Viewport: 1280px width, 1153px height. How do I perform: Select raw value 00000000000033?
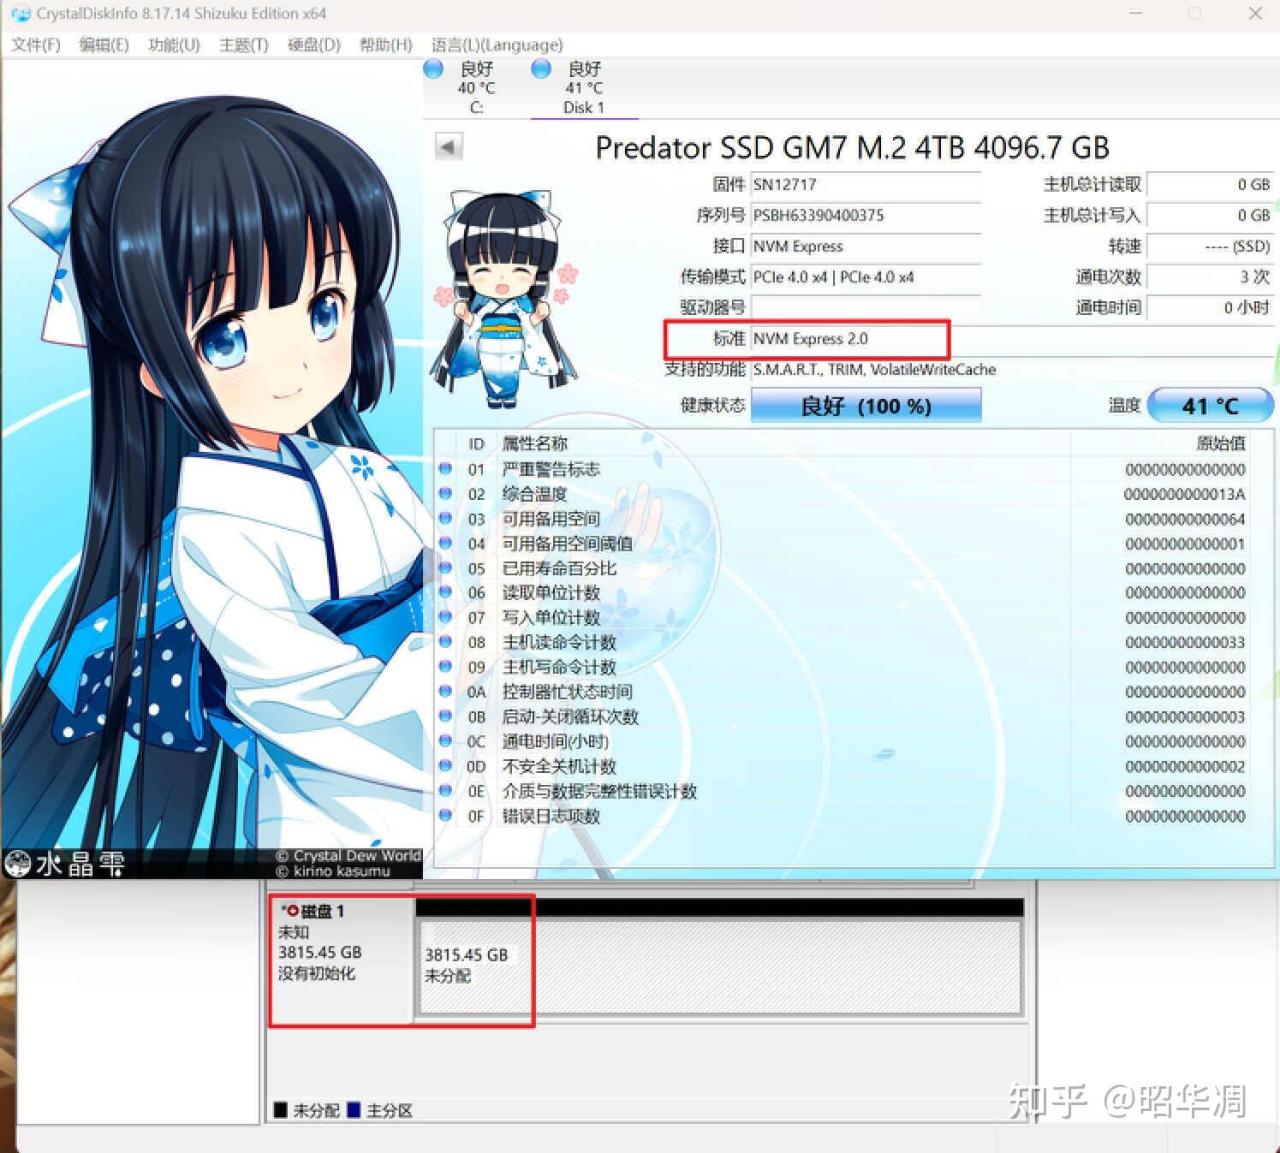[x=1185, y=642]
